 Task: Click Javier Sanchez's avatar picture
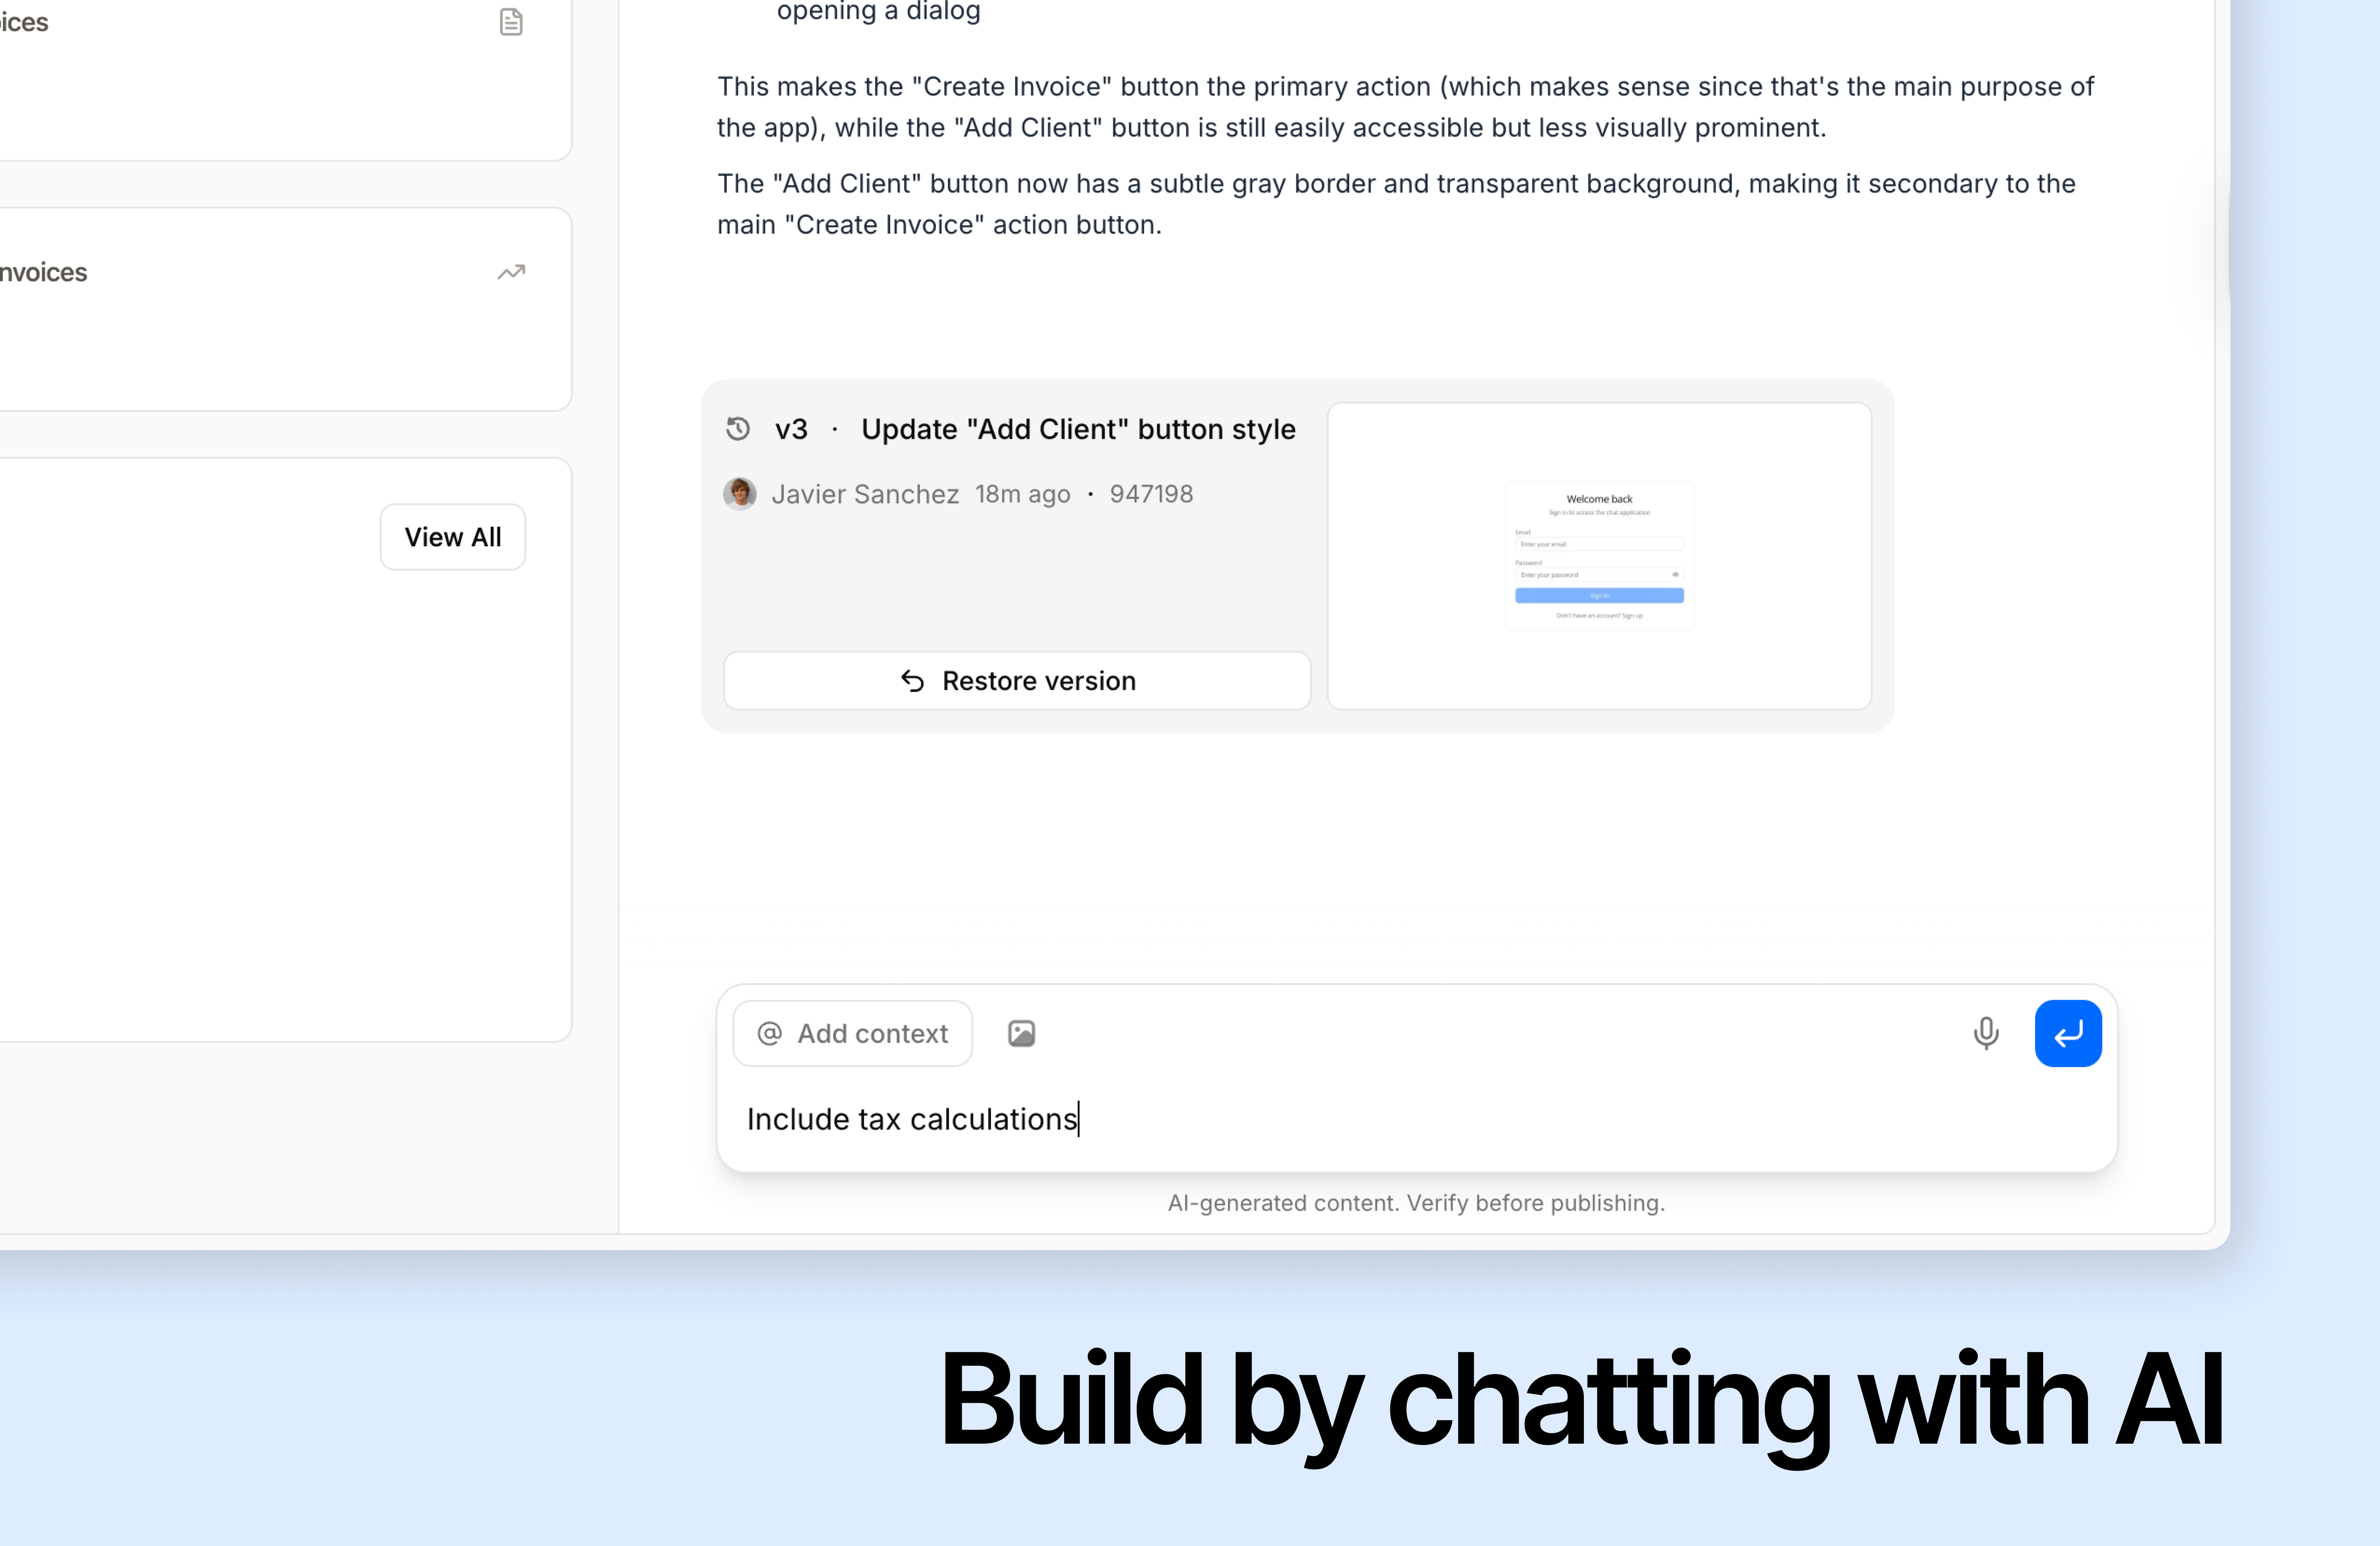click(739, 494)
